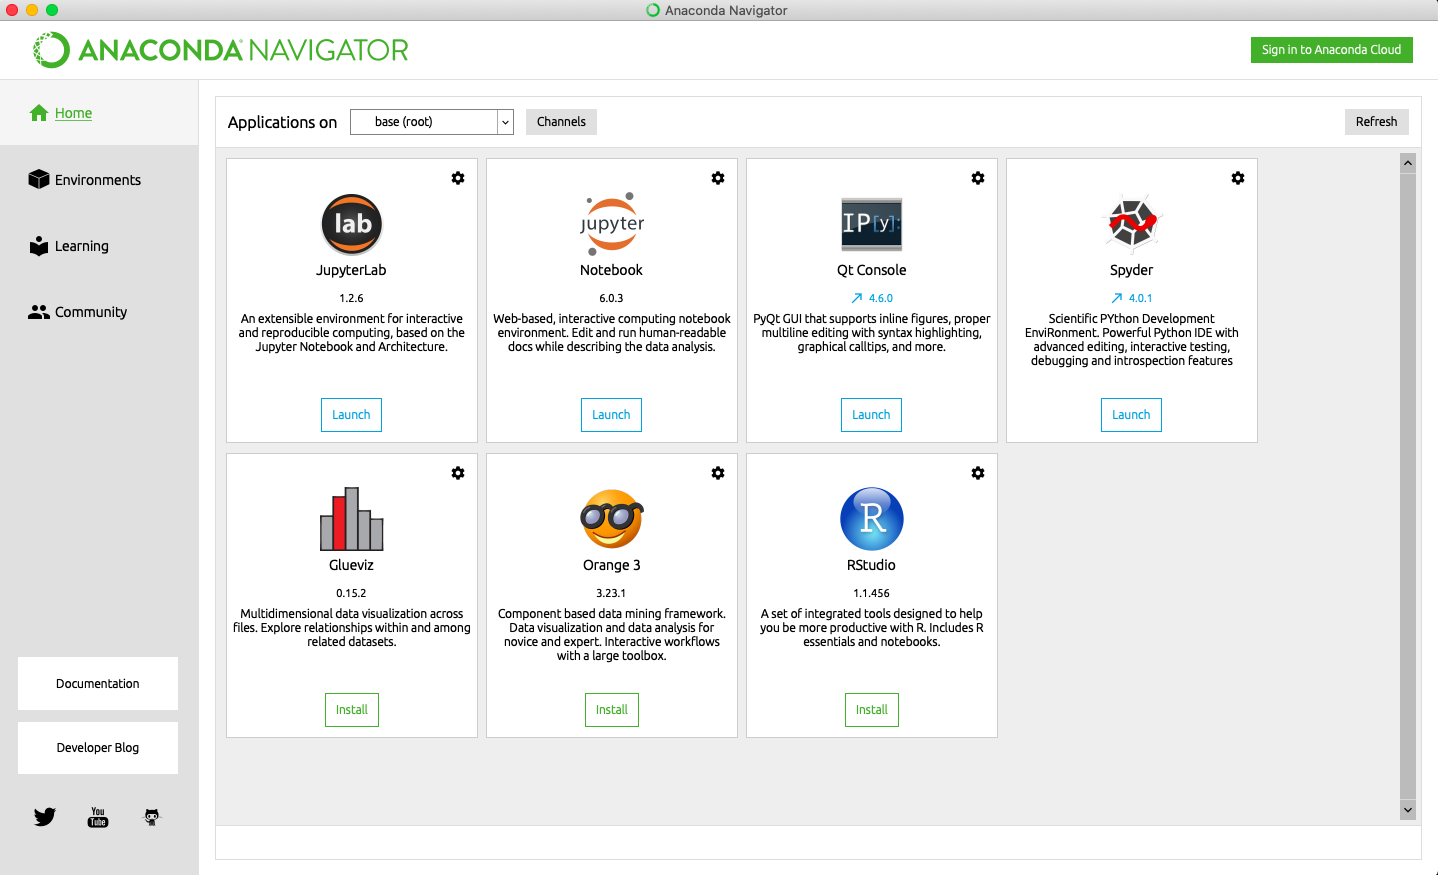
Task: Open the Developer Blog button
Action: [x=98, y=748]
